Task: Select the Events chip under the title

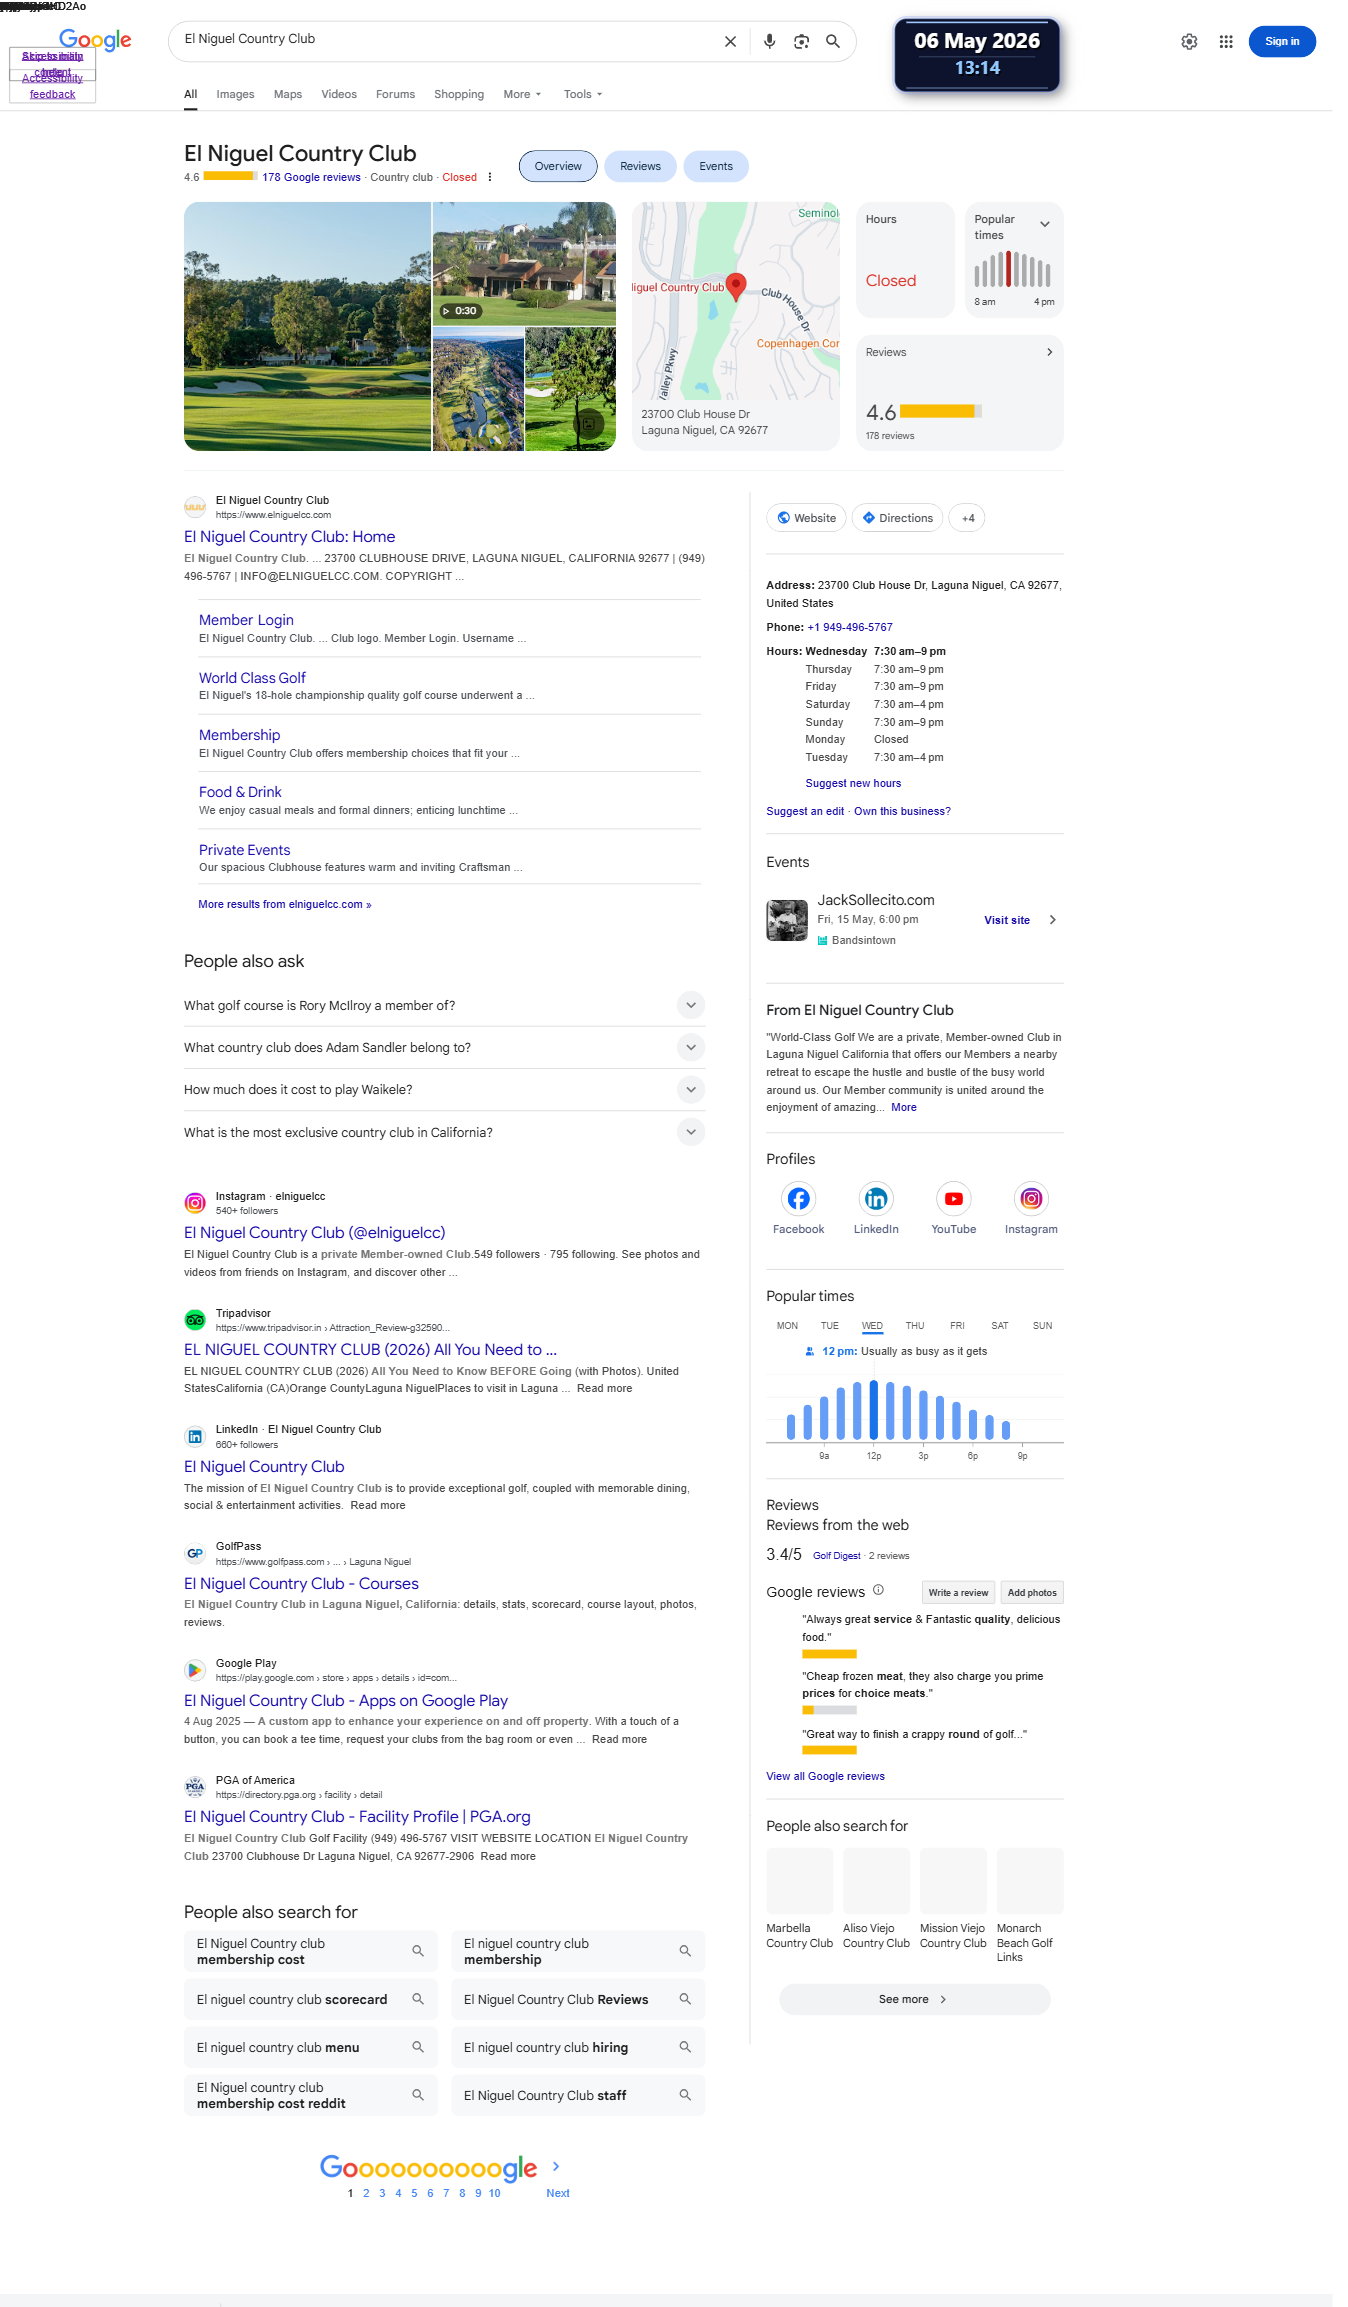Action: pyautogui.click(x=716, y=166)
